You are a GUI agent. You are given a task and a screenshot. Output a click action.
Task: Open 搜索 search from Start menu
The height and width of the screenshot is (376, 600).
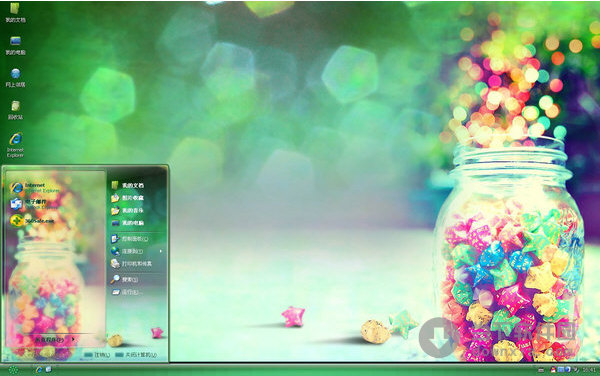tap(125, 280)
